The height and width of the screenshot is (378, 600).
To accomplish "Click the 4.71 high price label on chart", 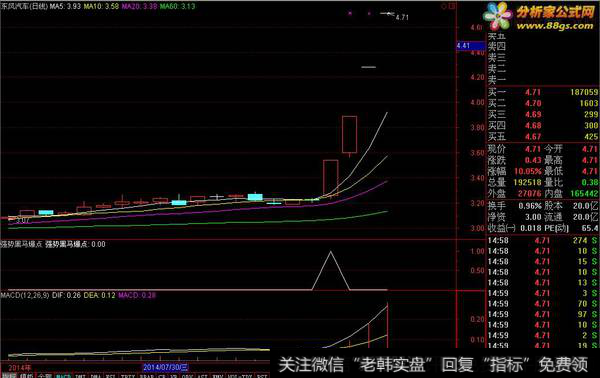I will point(402,17).
